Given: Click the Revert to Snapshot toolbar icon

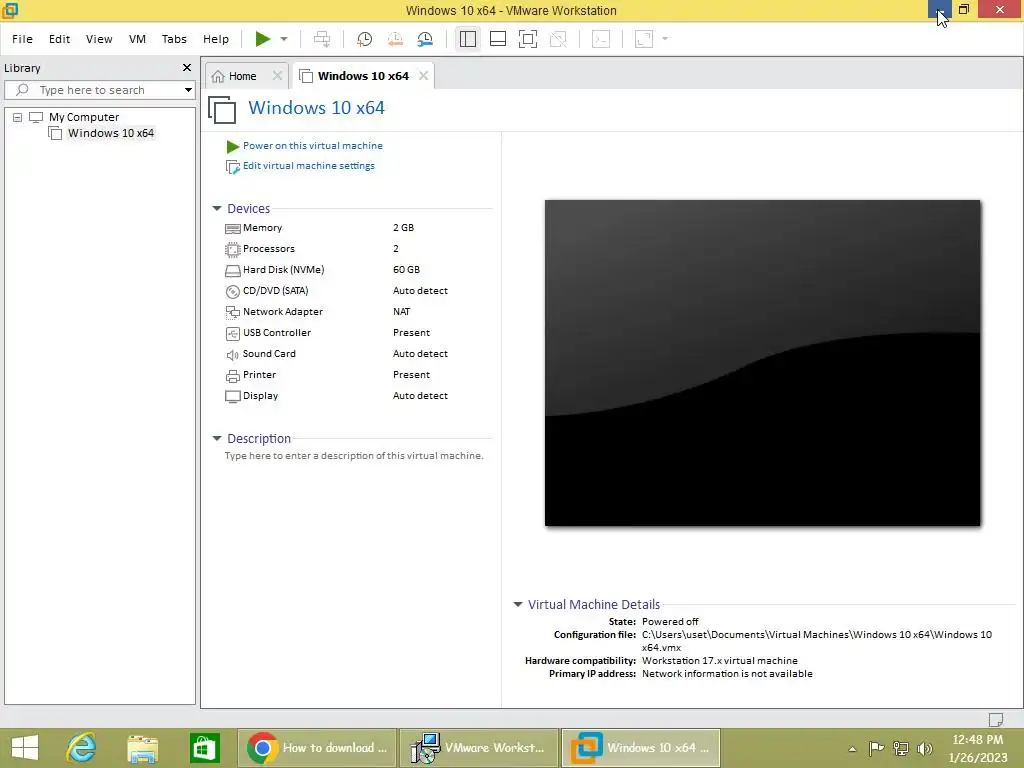Looking at the screenshot, I should click(x=395, y=39).
